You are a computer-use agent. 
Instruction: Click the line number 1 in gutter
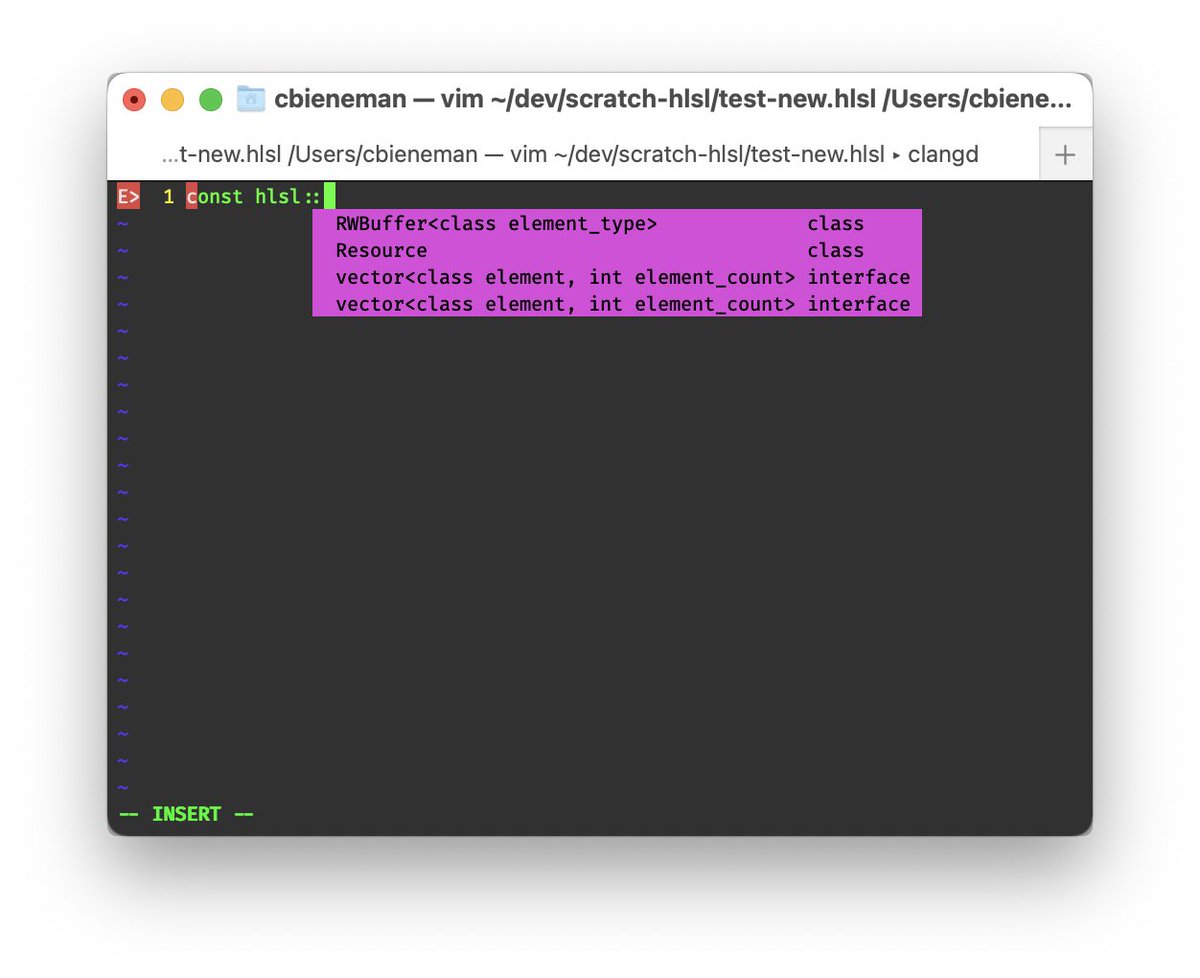168,196
